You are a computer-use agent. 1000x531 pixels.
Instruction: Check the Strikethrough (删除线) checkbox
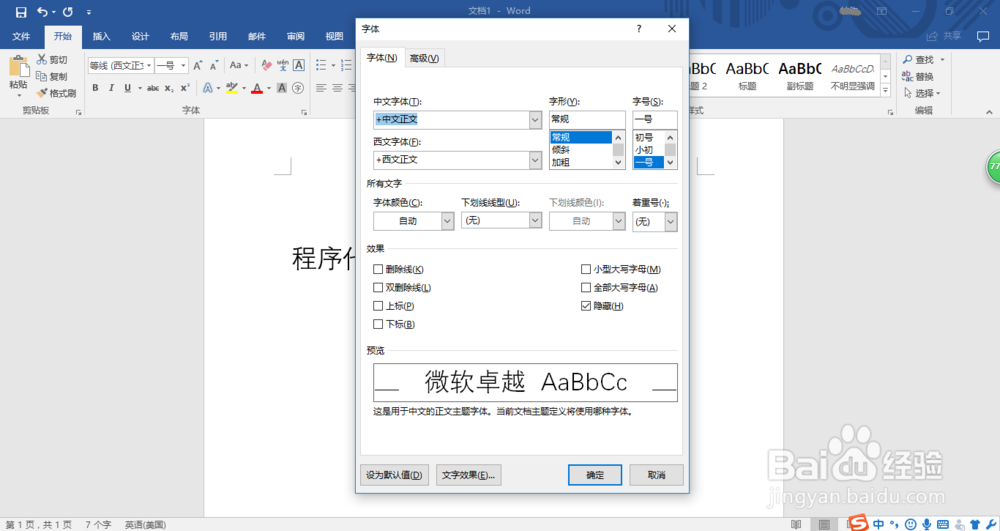pyautogui.click(x=378, y=270)
